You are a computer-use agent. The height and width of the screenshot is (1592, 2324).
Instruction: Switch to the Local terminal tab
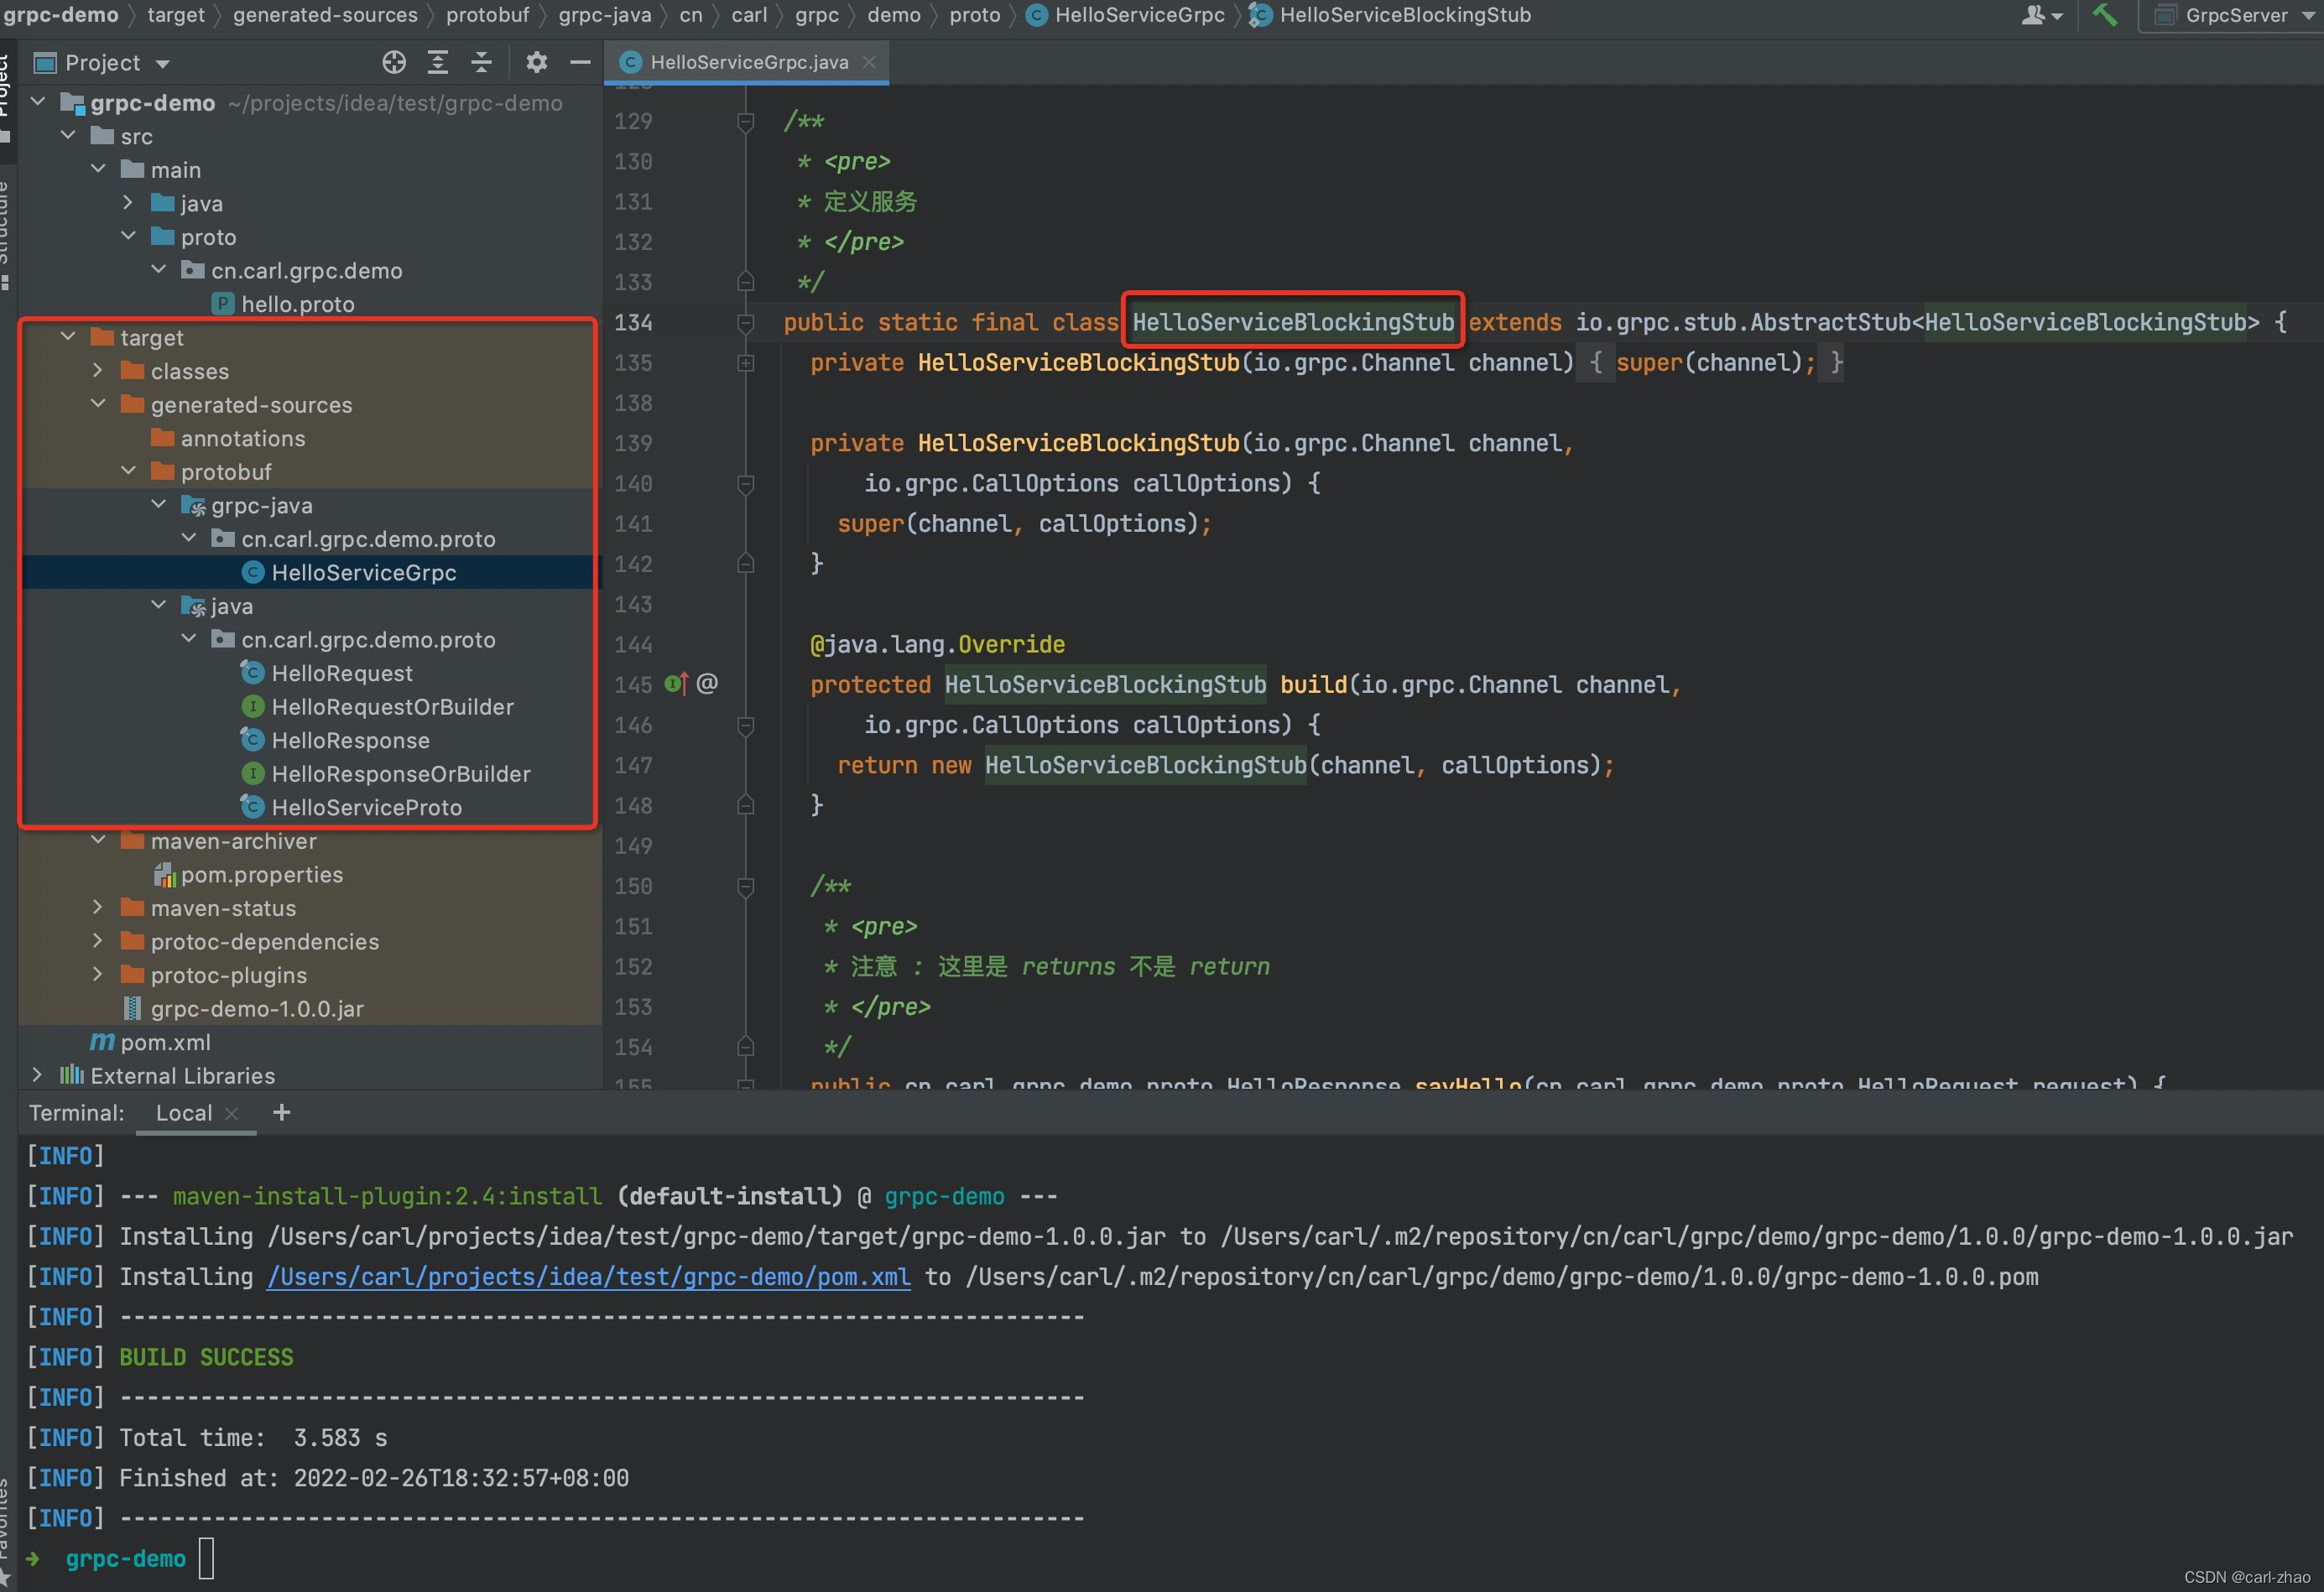[x=184, y=1113]
